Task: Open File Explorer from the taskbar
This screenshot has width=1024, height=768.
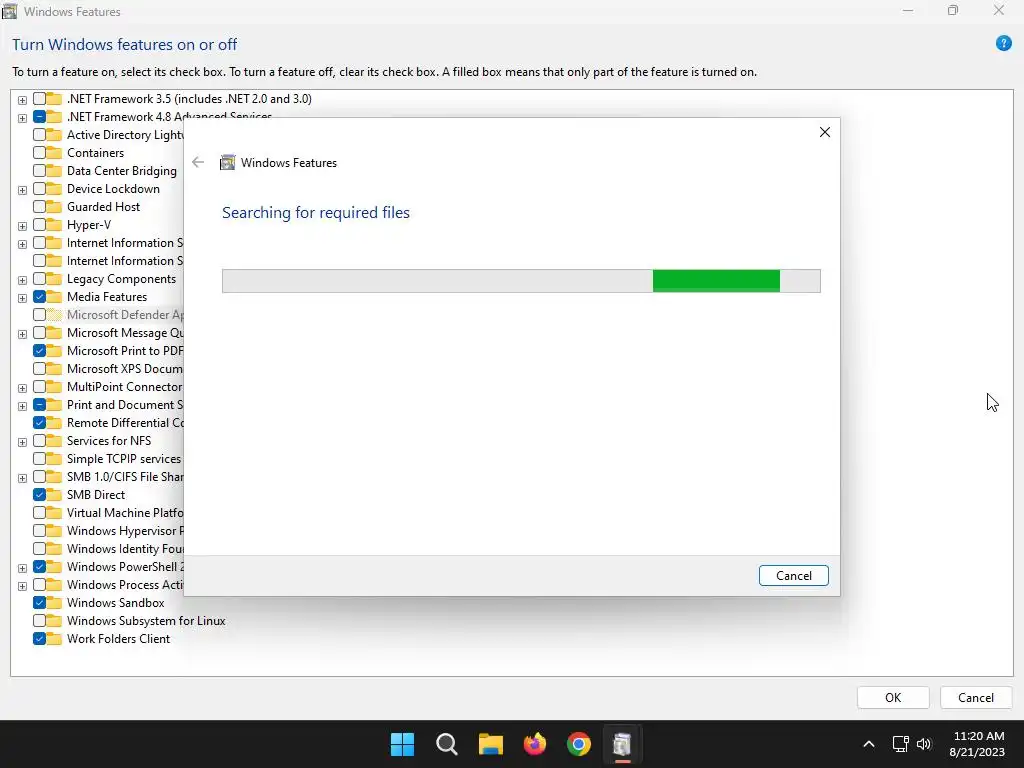Action: 490,744
